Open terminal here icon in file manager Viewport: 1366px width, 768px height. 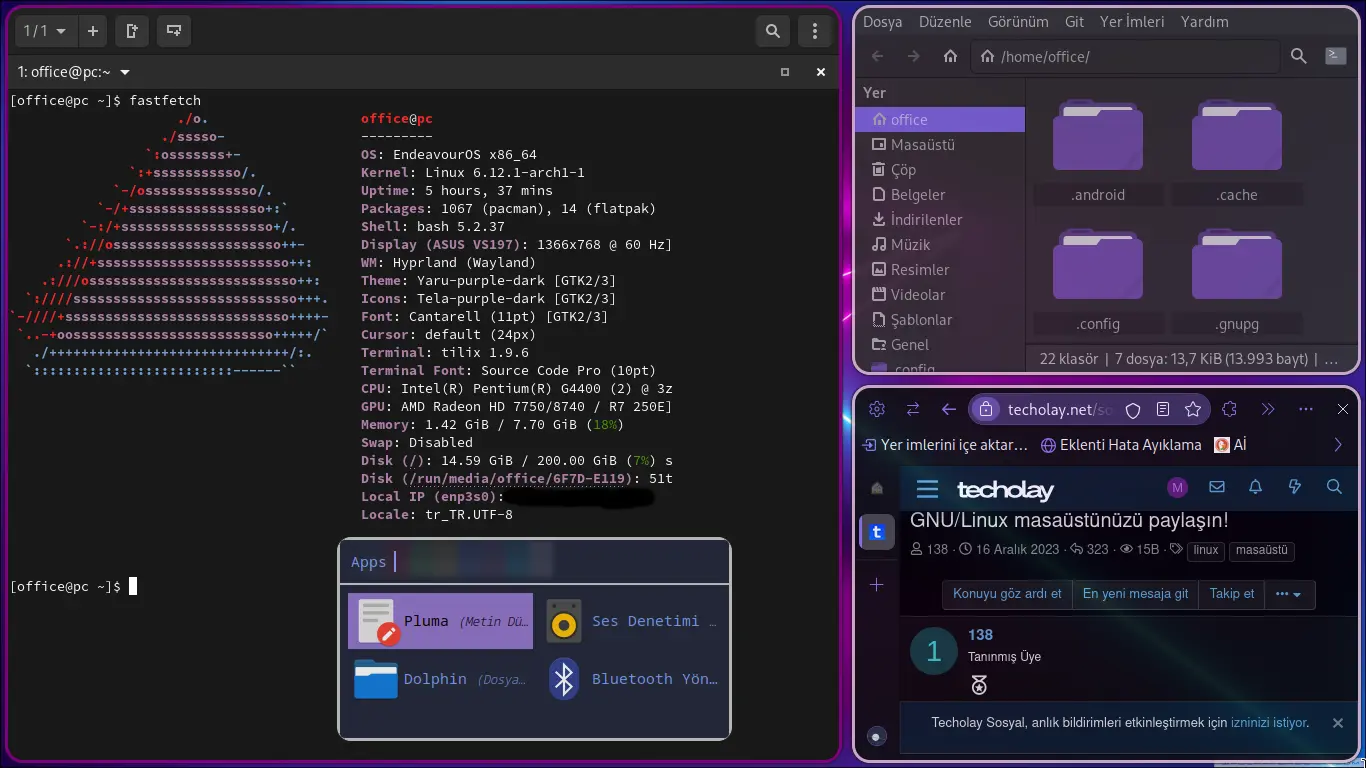tap(1335, 56)
